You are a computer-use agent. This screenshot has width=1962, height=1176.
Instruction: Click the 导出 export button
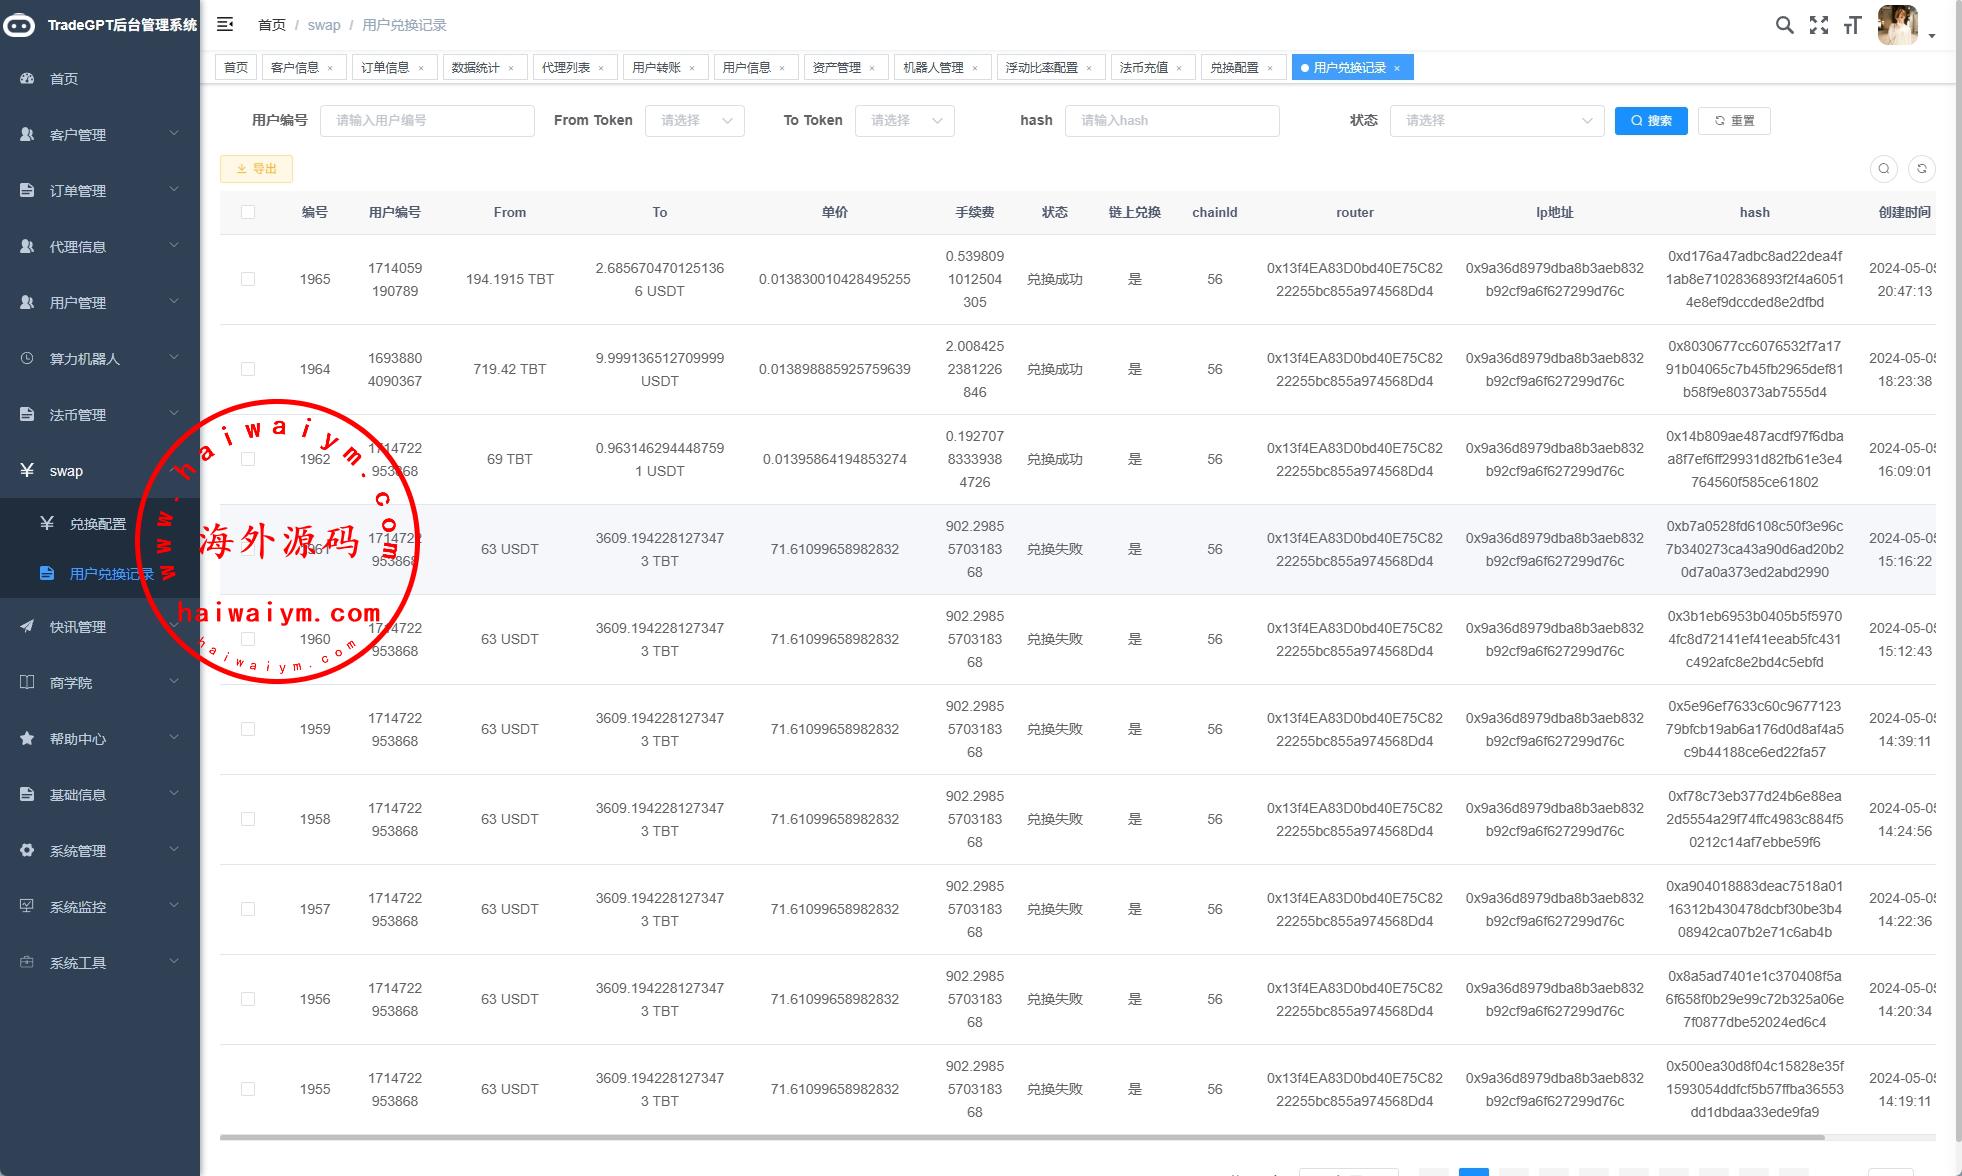pyautogui.click(x=256, y=169)
